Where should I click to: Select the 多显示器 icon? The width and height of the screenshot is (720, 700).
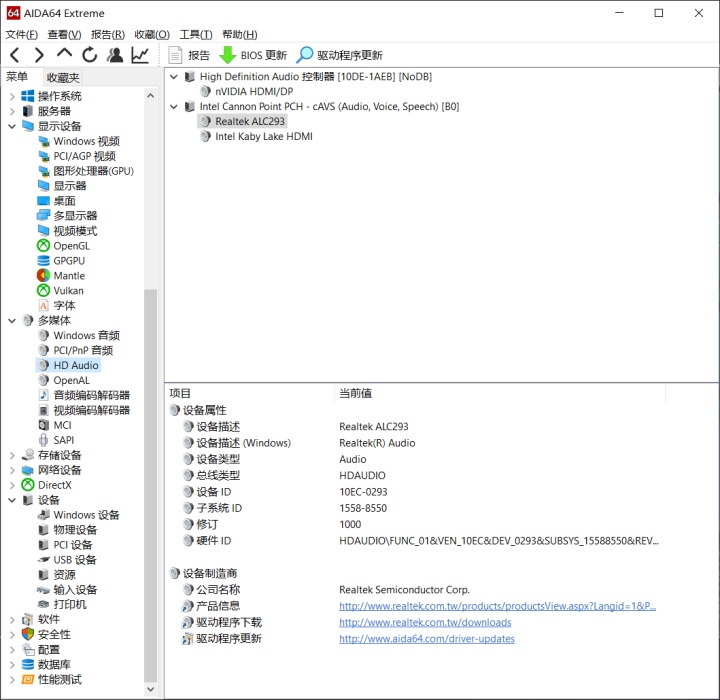[x=43, y=215]
